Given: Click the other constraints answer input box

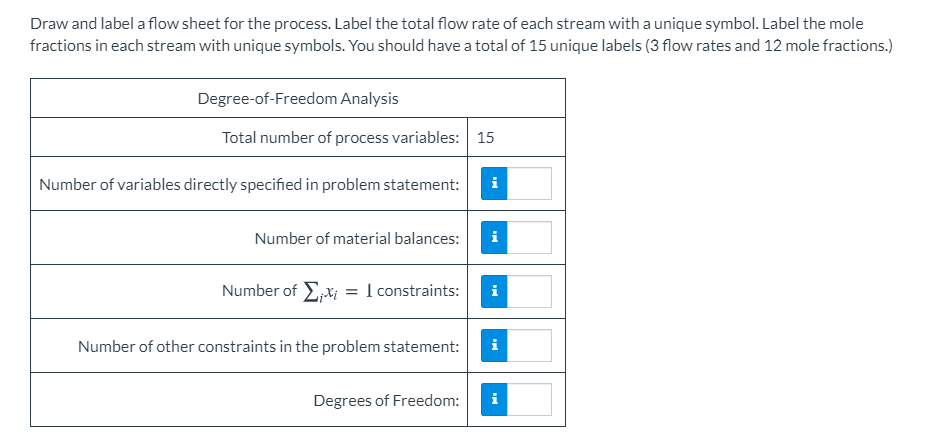Looking at the screenshot, I should tap(527, 346).
